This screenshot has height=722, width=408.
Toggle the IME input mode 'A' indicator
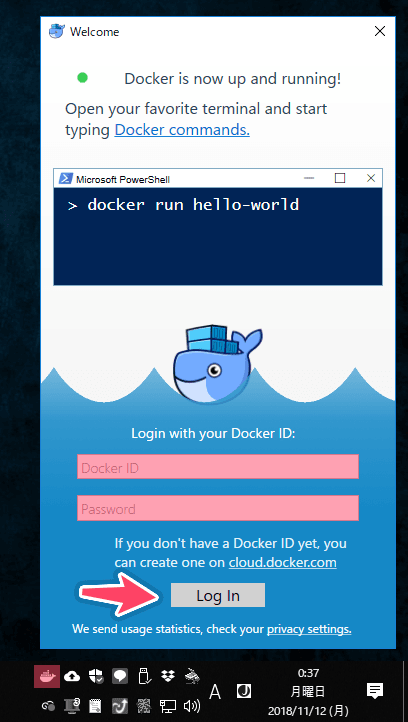coord(215,691)
